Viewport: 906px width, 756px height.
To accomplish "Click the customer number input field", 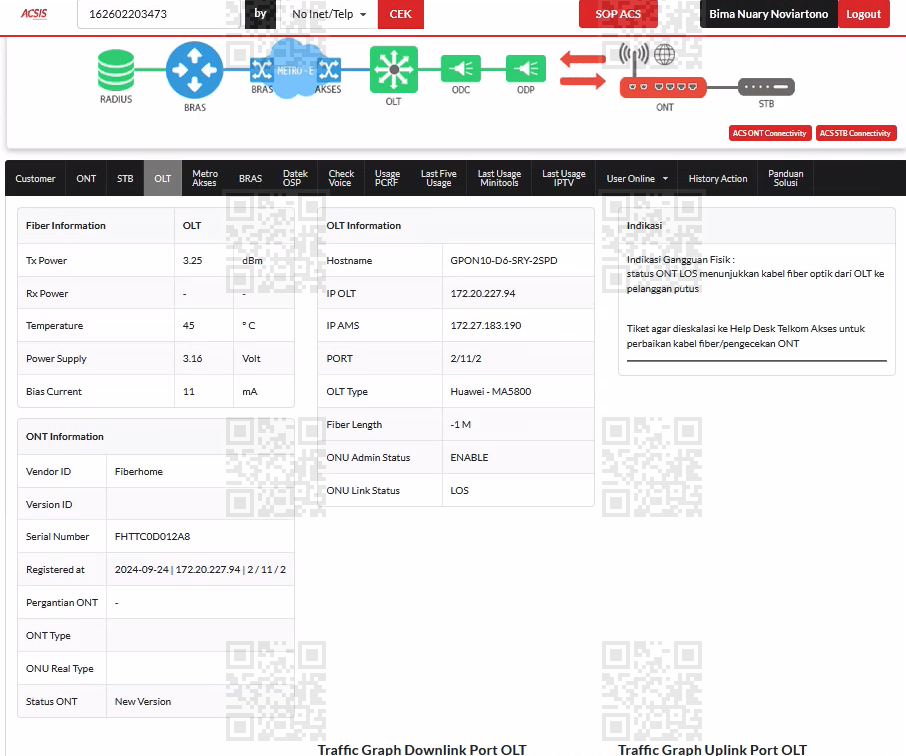I will point(159,14).
